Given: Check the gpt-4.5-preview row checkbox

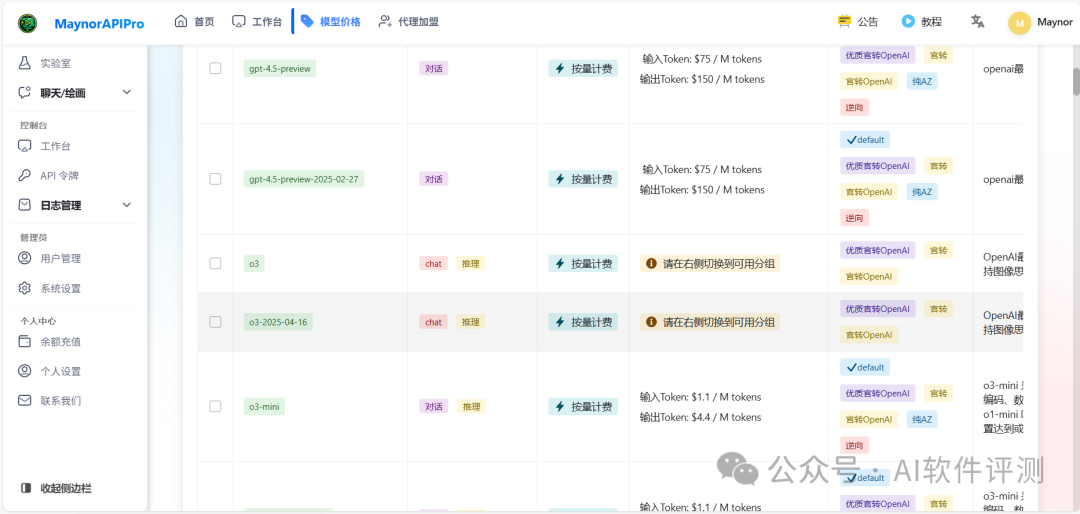Looking at the screenshot, I should [x=216, y=68].
